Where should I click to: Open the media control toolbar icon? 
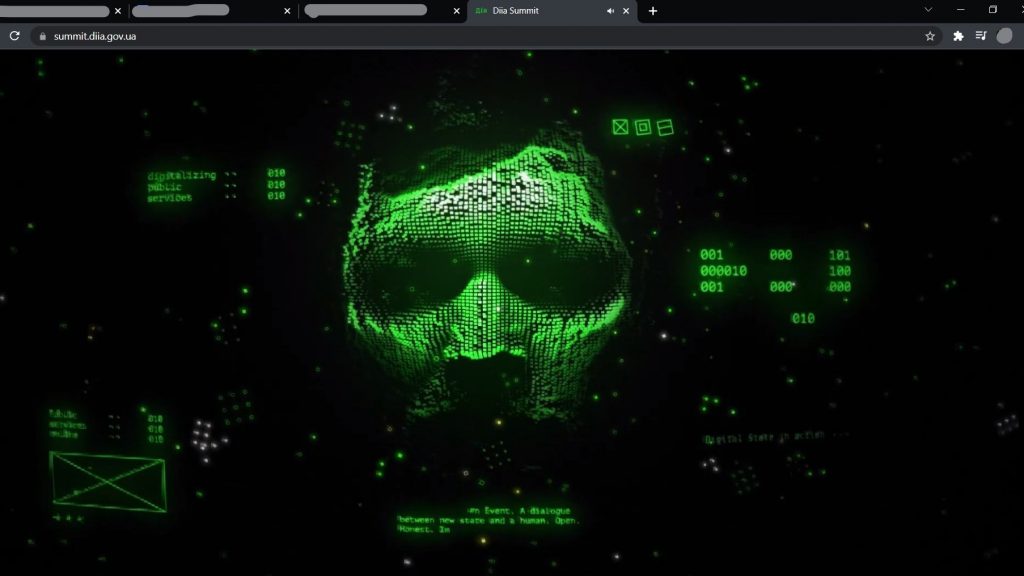pyautogui.click(x=981, y=36)
